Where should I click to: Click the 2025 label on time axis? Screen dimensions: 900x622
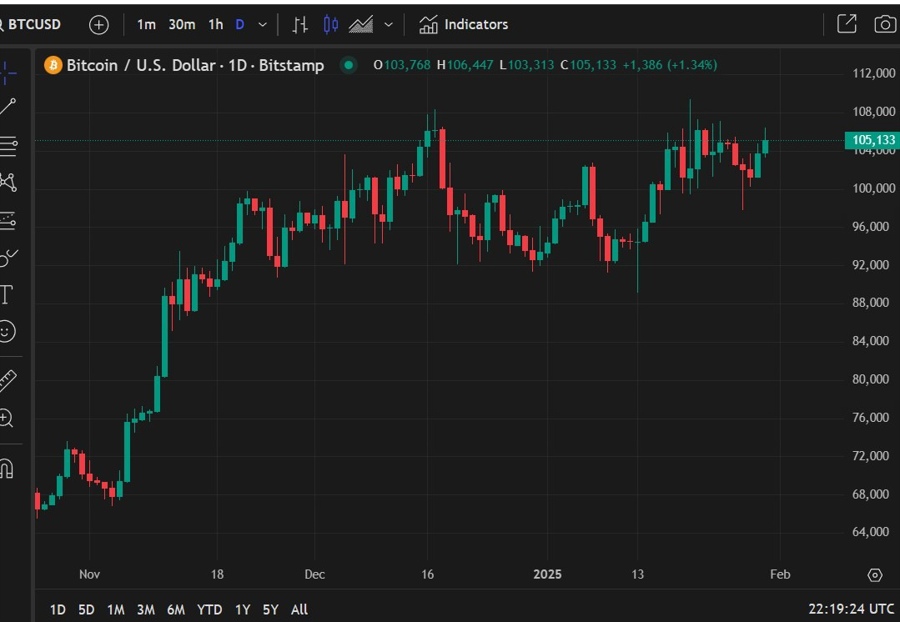pyautogui.click(x=547, y=574)
